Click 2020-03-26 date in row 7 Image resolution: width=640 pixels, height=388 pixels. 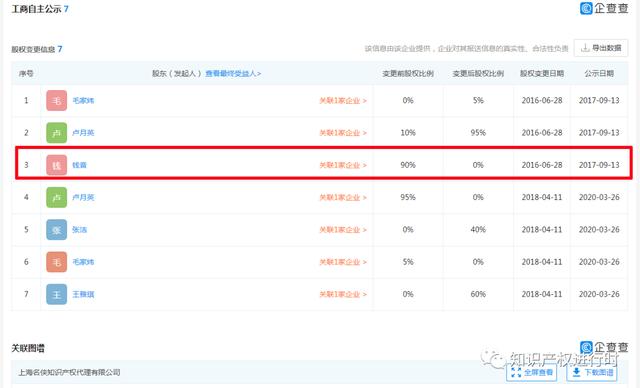tap(599, 294)
